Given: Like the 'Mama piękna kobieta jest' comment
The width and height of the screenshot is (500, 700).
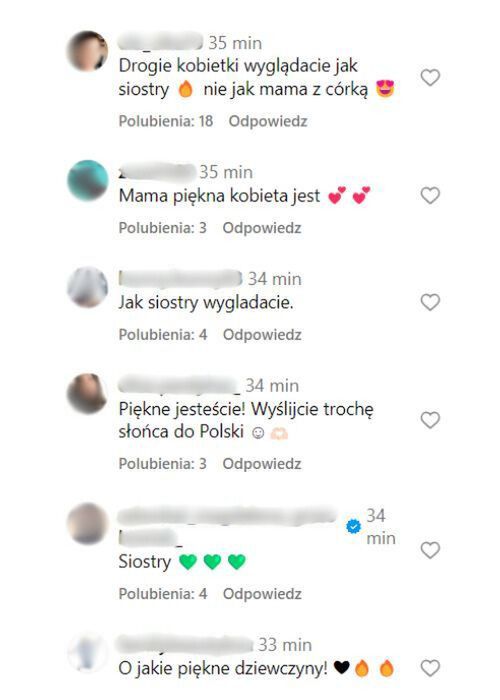Looking at the screenshot, I should coord(430,196).
